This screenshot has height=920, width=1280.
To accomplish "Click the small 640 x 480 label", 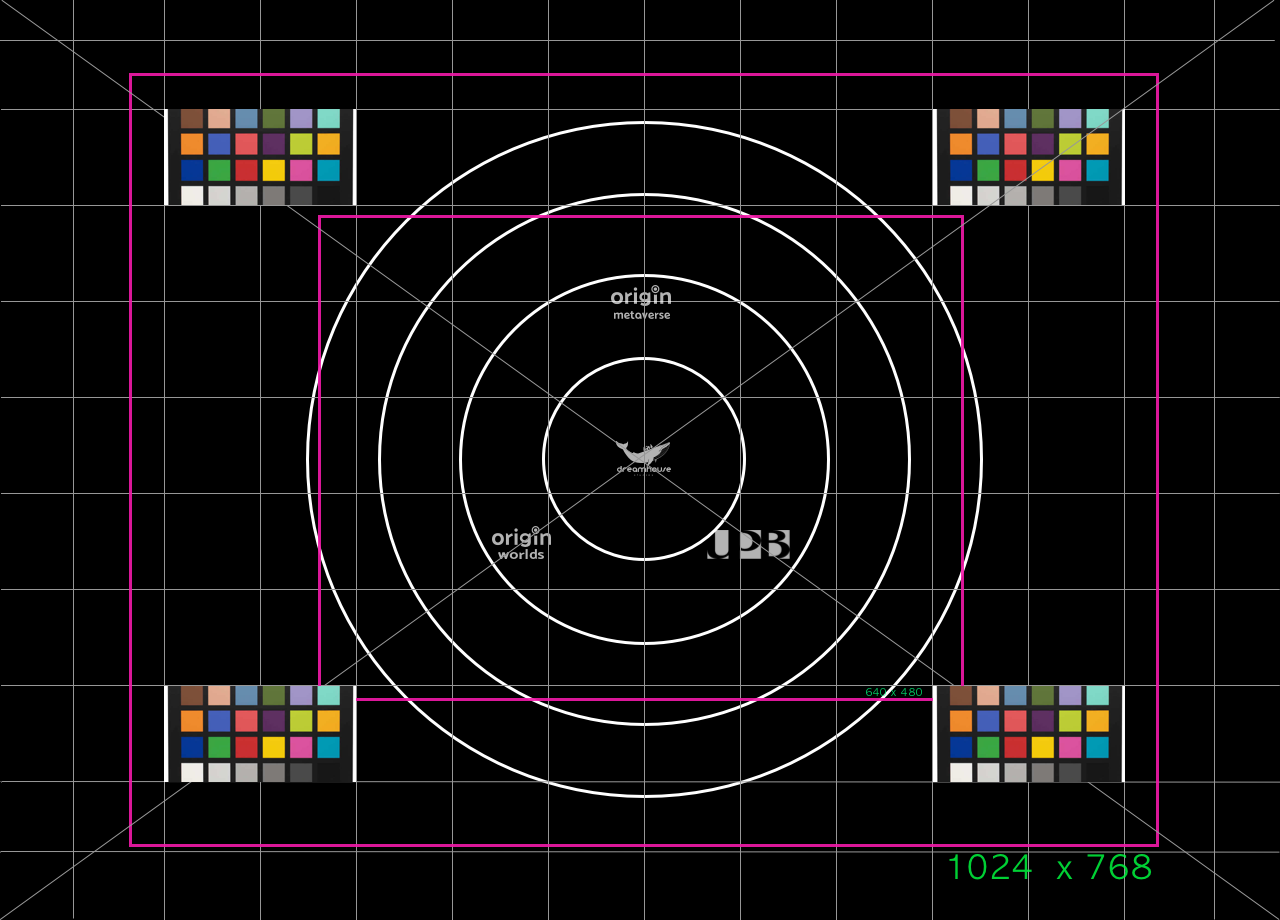I will [893, 692].
